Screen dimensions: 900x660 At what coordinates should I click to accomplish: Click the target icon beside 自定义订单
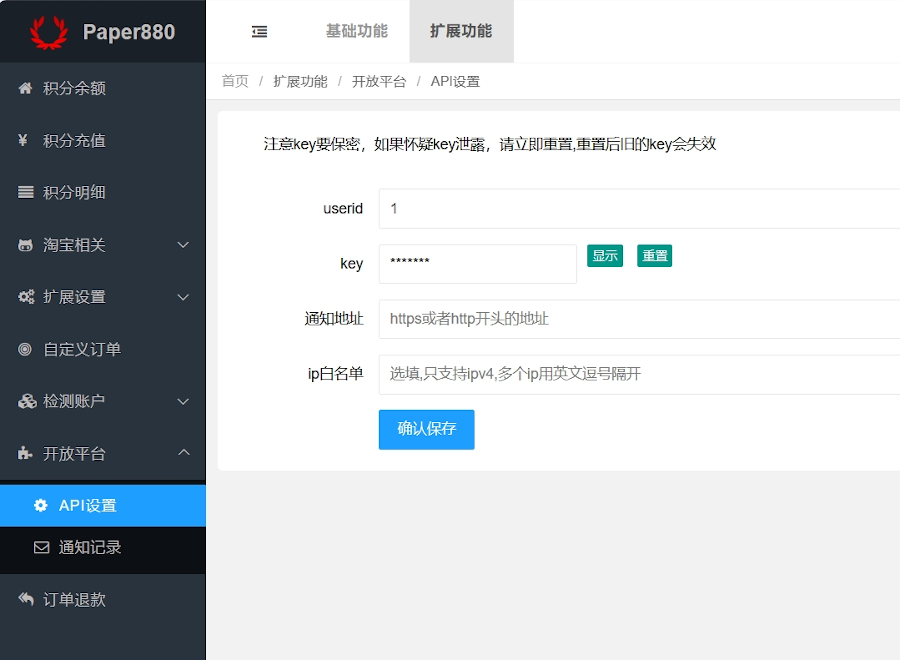pos(25,349)
